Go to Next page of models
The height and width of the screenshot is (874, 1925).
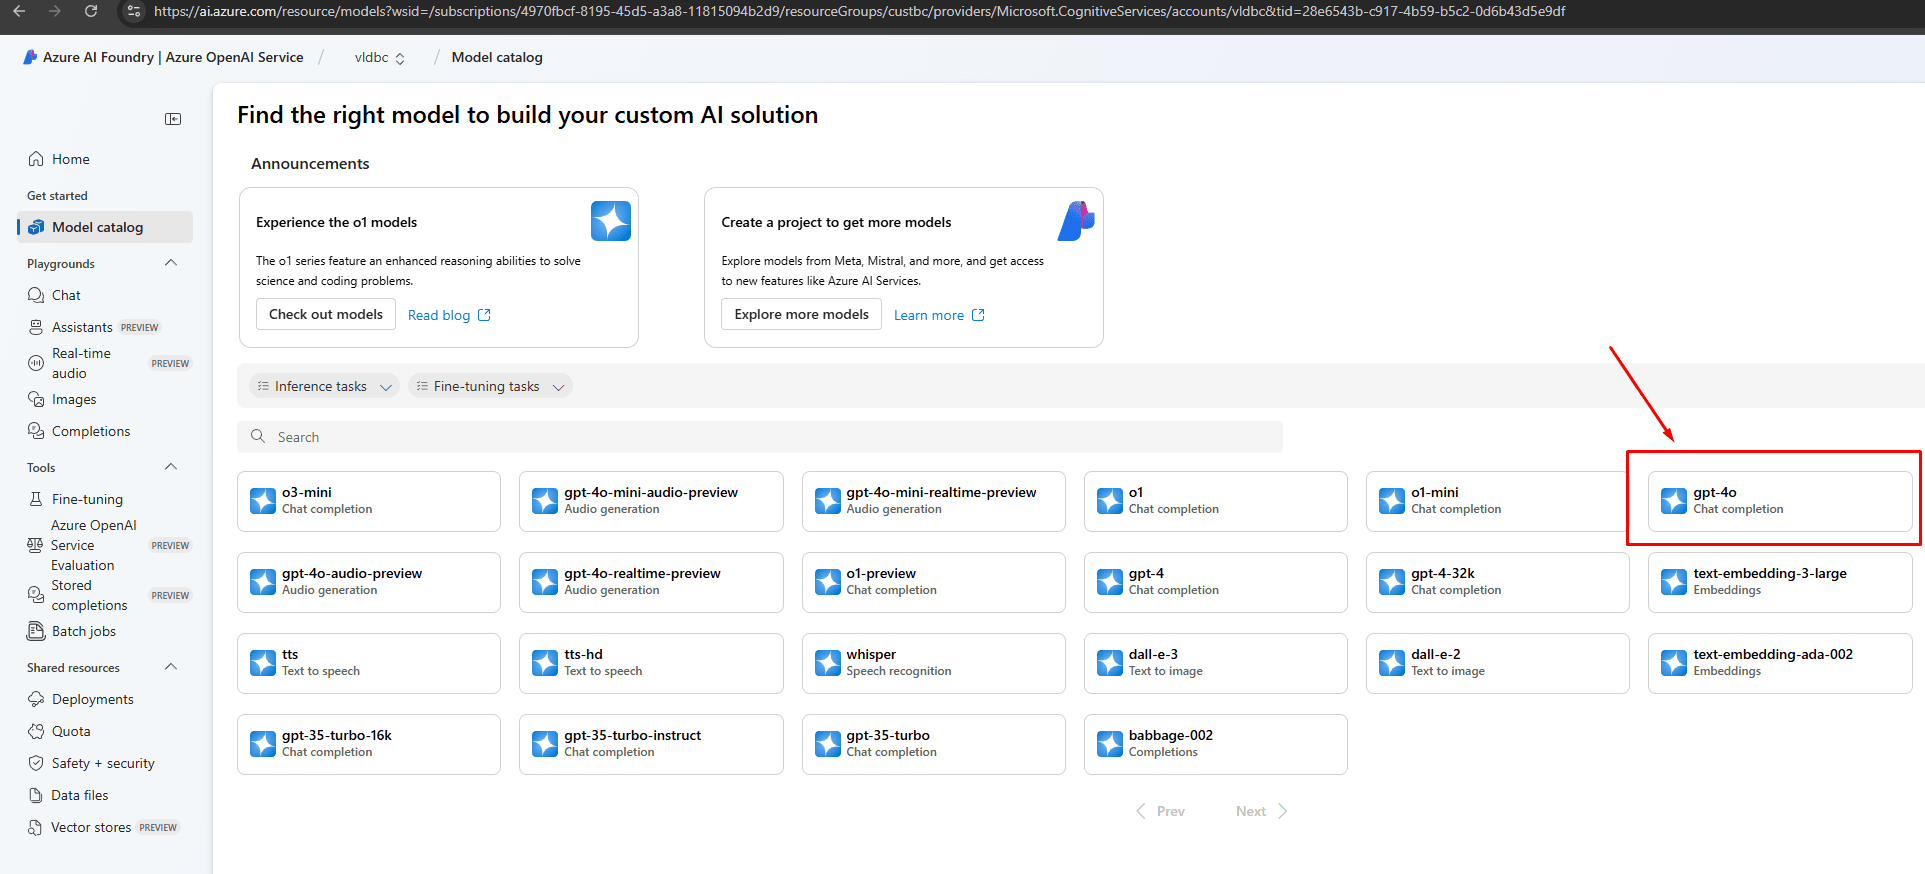1261,811
